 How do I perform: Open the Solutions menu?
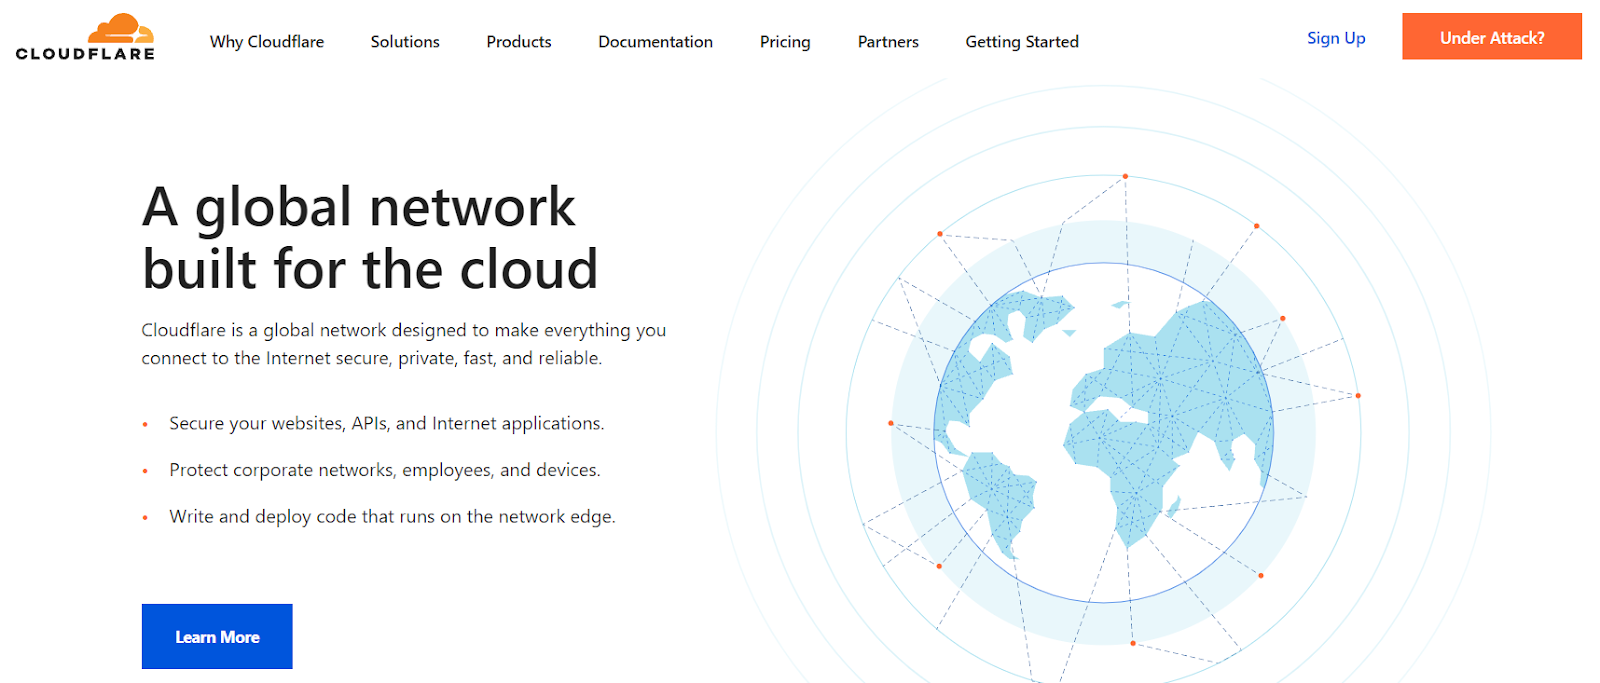(x=405, y=42)
